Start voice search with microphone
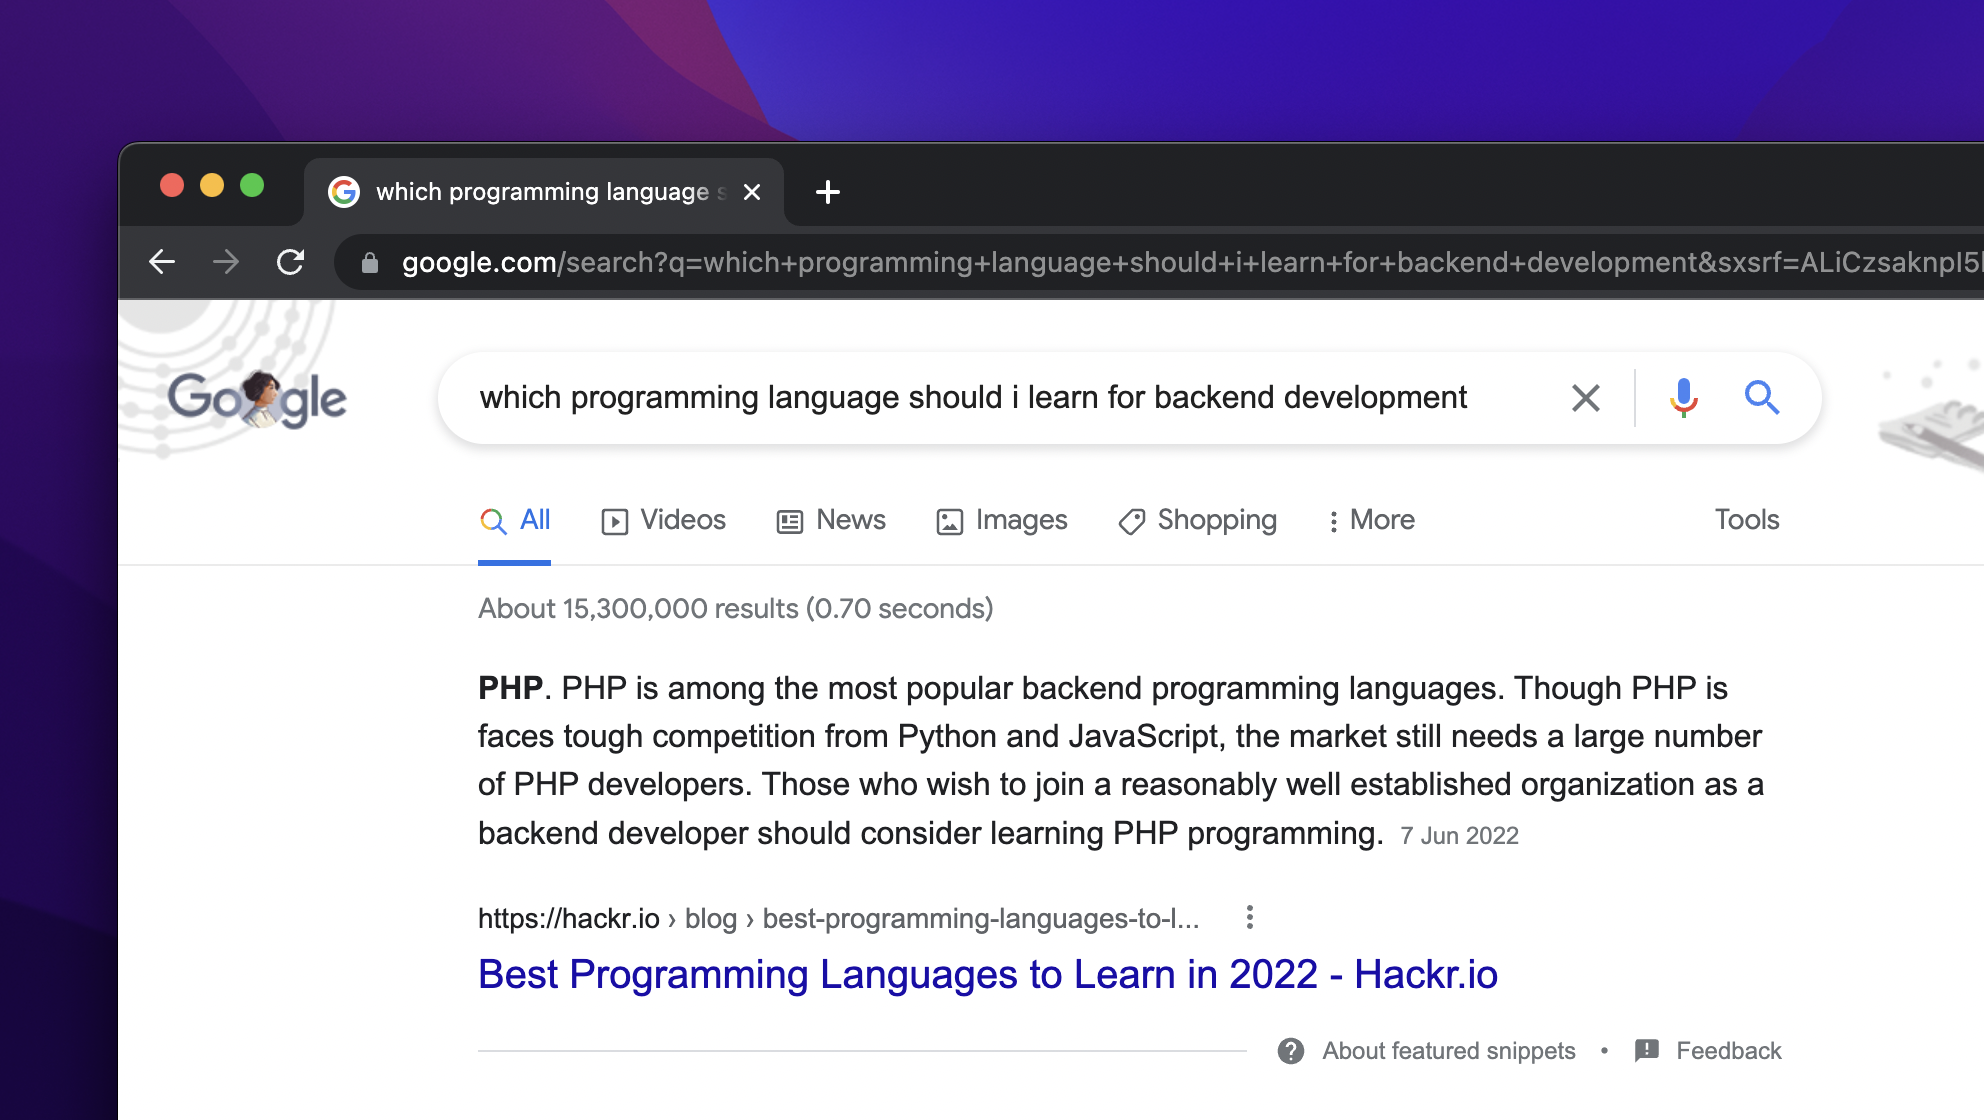The image size is (1984, 1120). click(1684, 398)
